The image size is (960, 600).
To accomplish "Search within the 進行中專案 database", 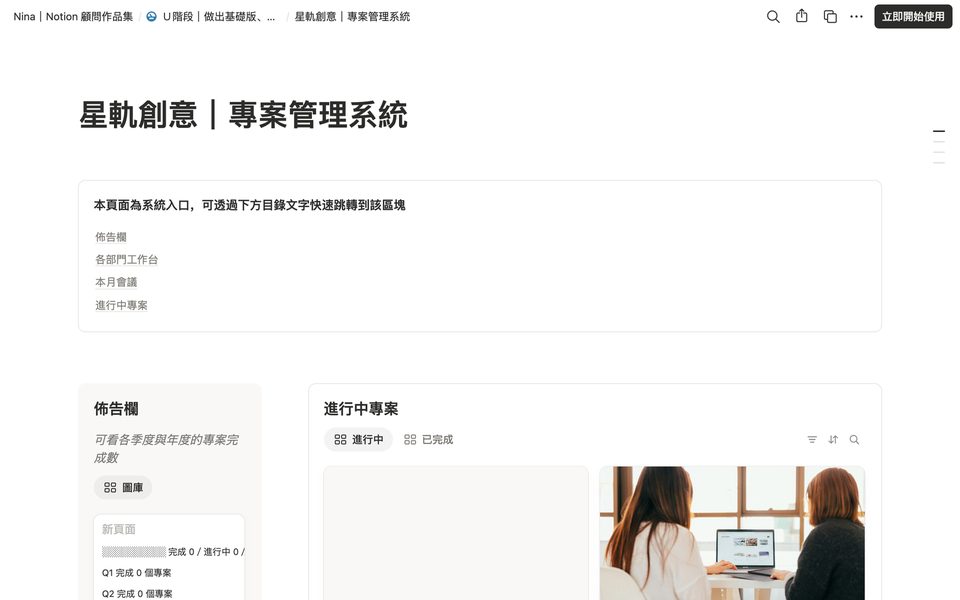I will [855, 440].
